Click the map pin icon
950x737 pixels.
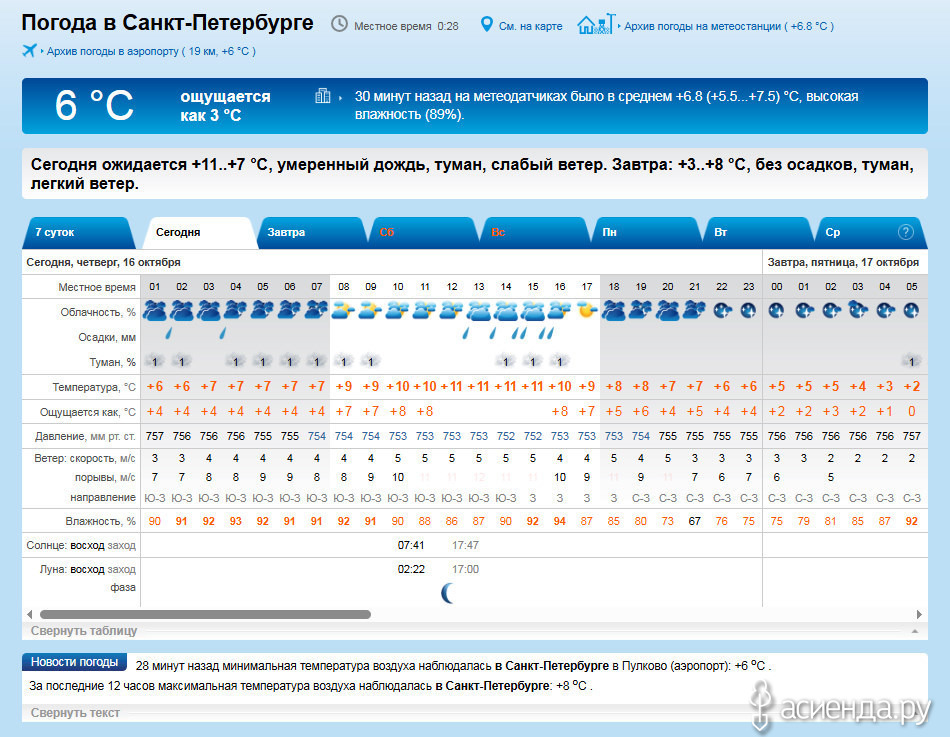[487, 24]
